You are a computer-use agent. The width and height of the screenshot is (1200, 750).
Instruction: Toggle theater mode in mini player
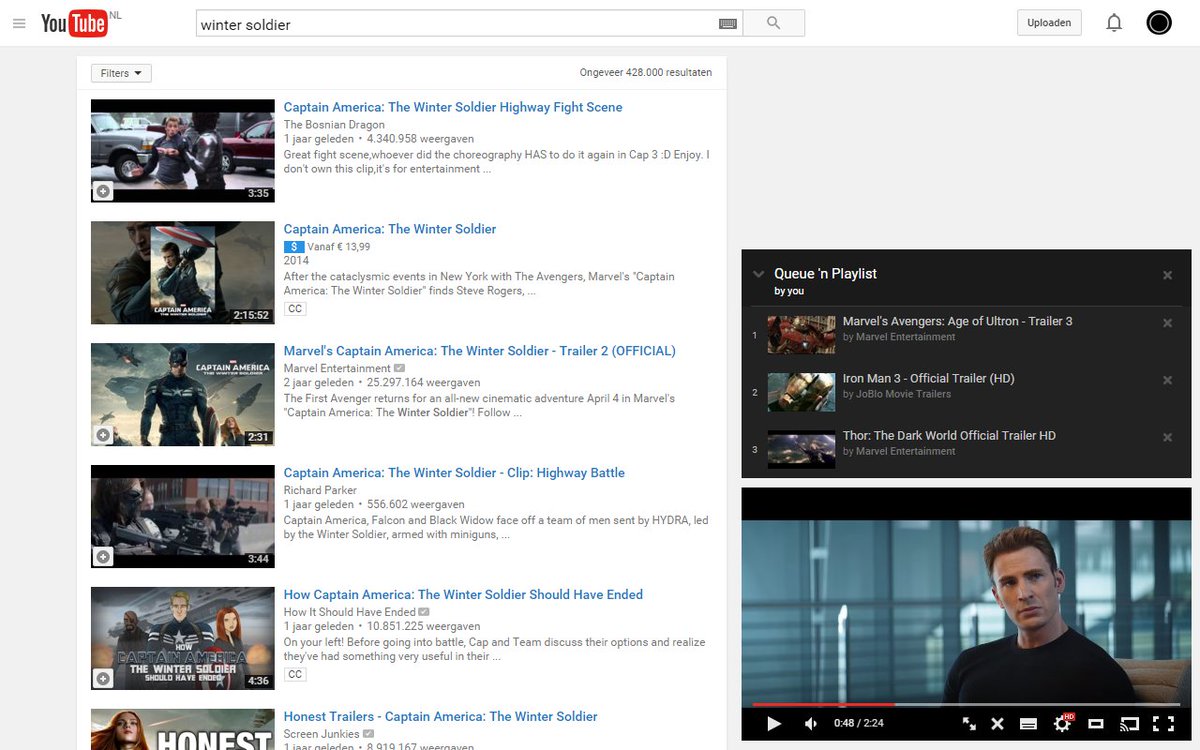(x=1095, y=723)
